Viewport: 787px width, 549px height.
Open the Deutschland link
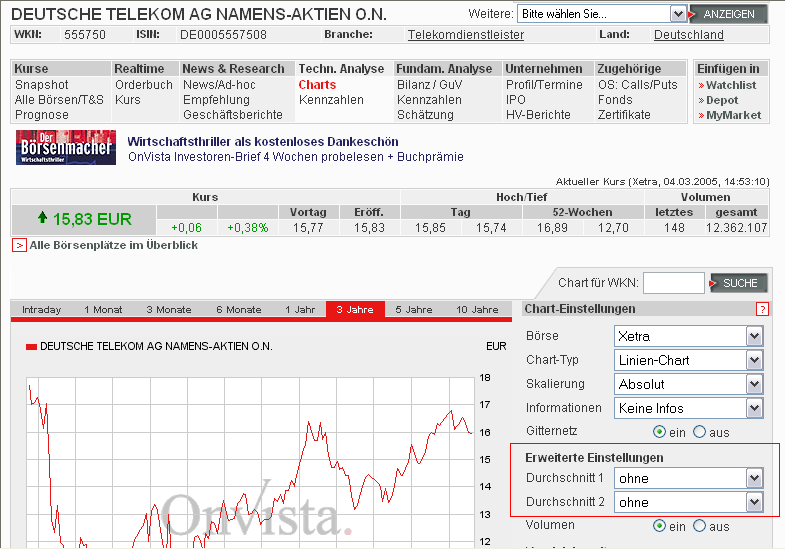[x=689, y=35]
